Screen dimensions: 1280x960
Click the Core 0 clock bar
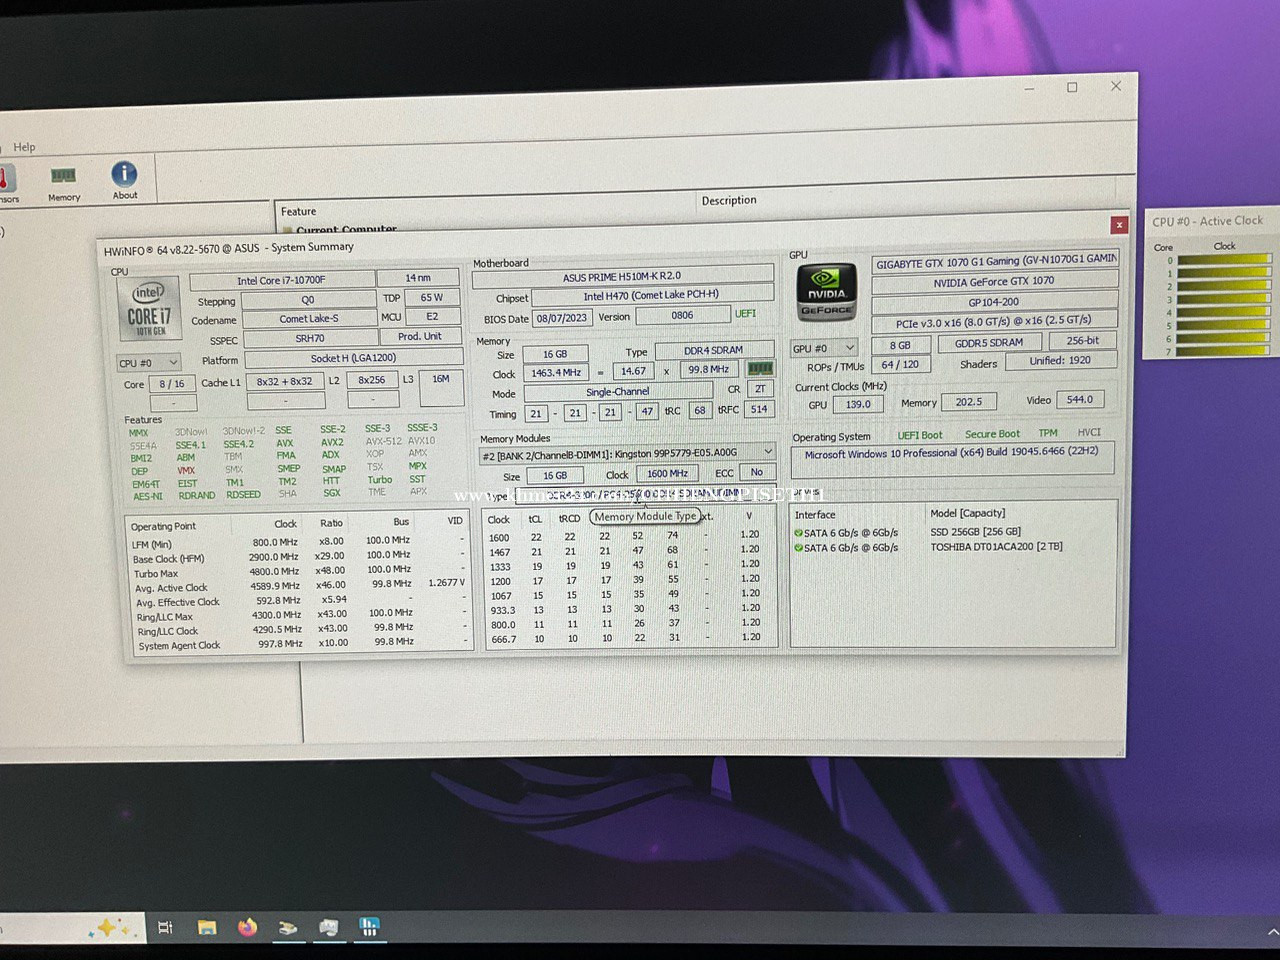click(1222, 260)
